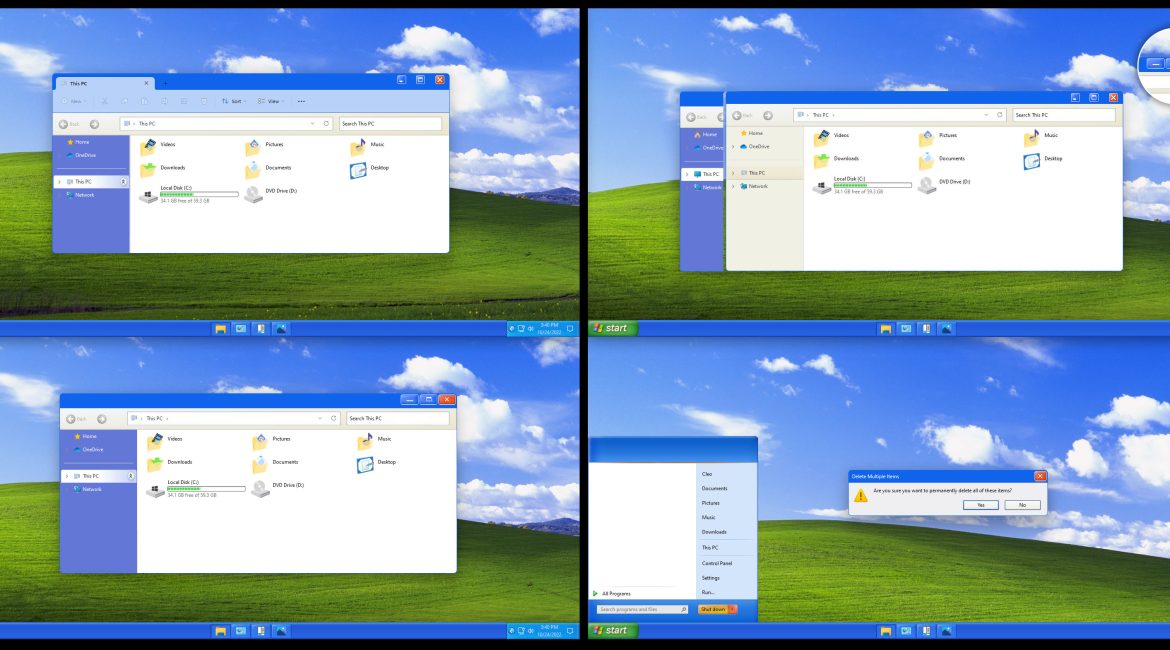Screen dimensions: 1170x650
Task: Open address history chevron in bottom-left Explorer window
Action: tap(319, 419)
